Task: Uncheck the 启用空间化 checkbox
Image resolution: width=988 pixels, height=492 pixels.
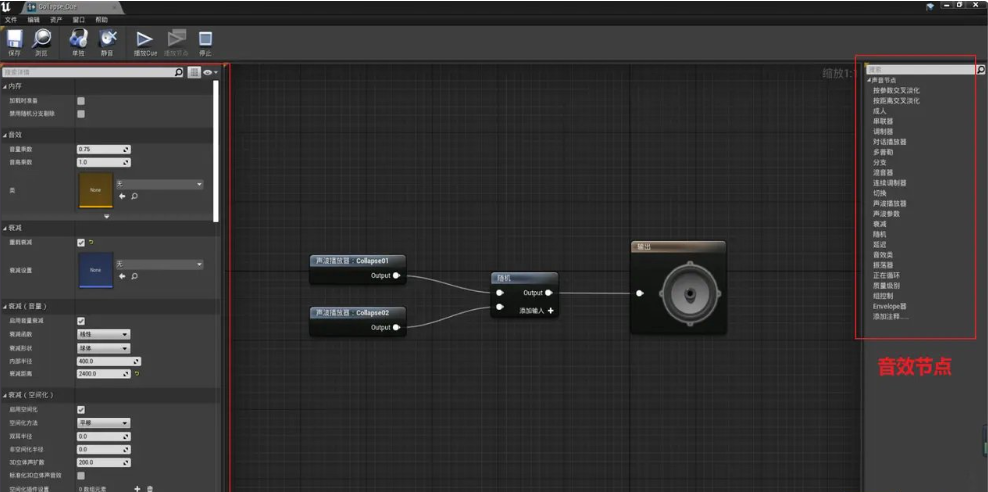Action: click(x=81, y=409)
